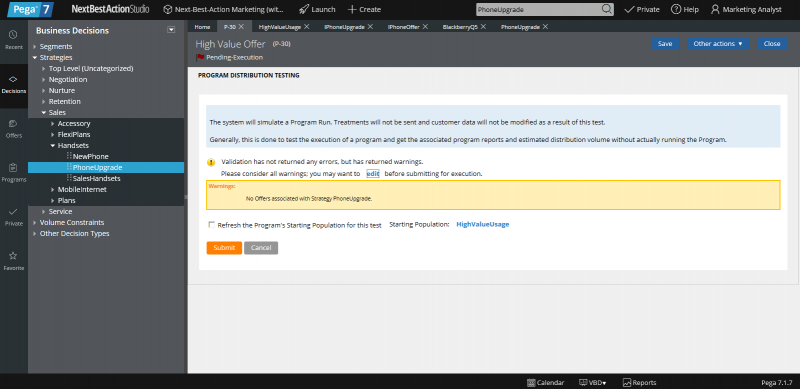
Task: Click the edit link in validation message
Action: pos(372,174)
